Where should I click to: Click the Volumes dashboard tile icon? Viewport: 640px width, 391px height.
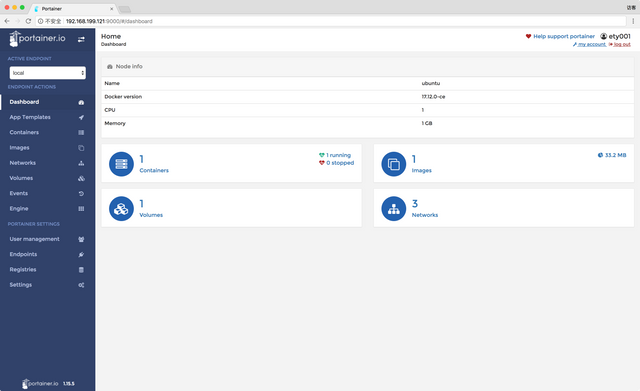click(121, 209)
